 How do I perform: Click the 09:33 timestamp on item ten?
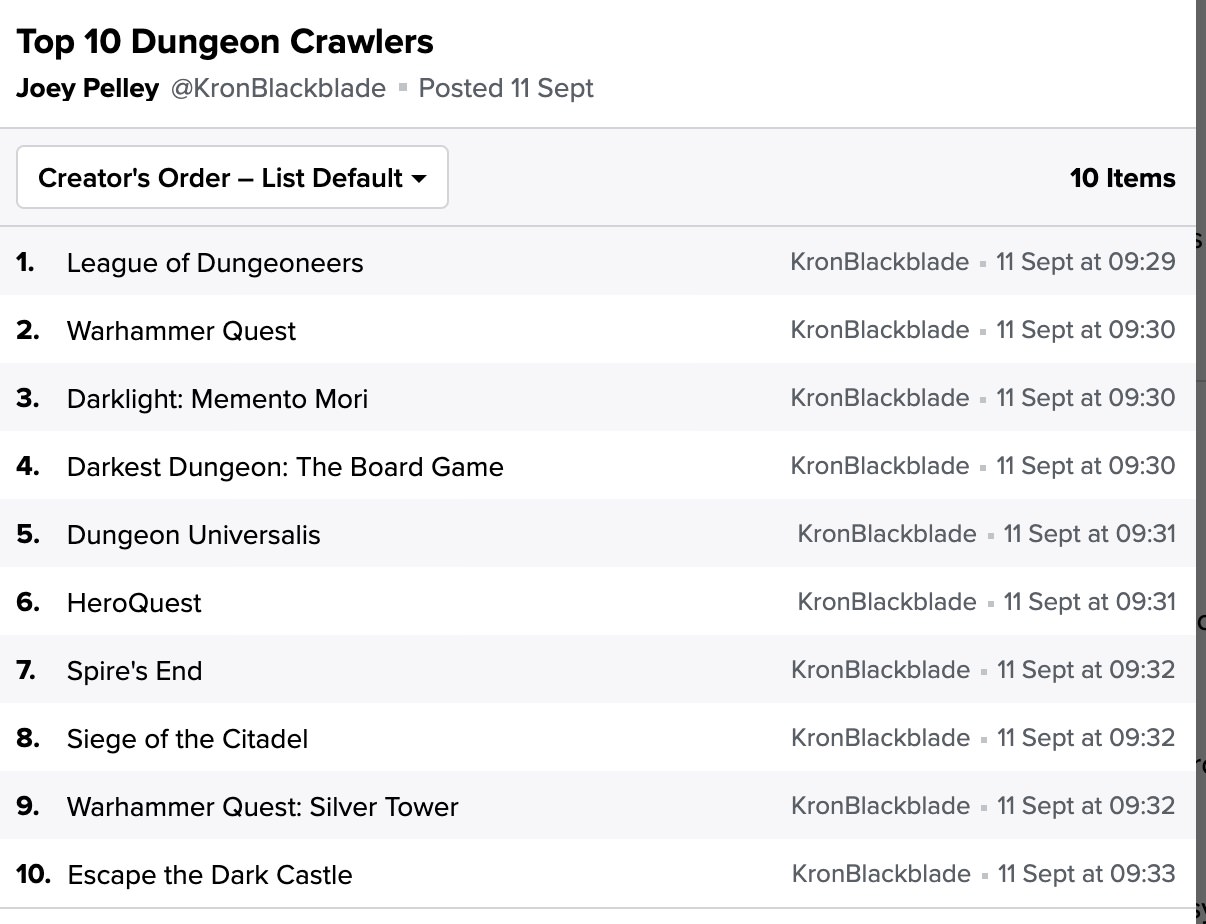(1086, 874)
